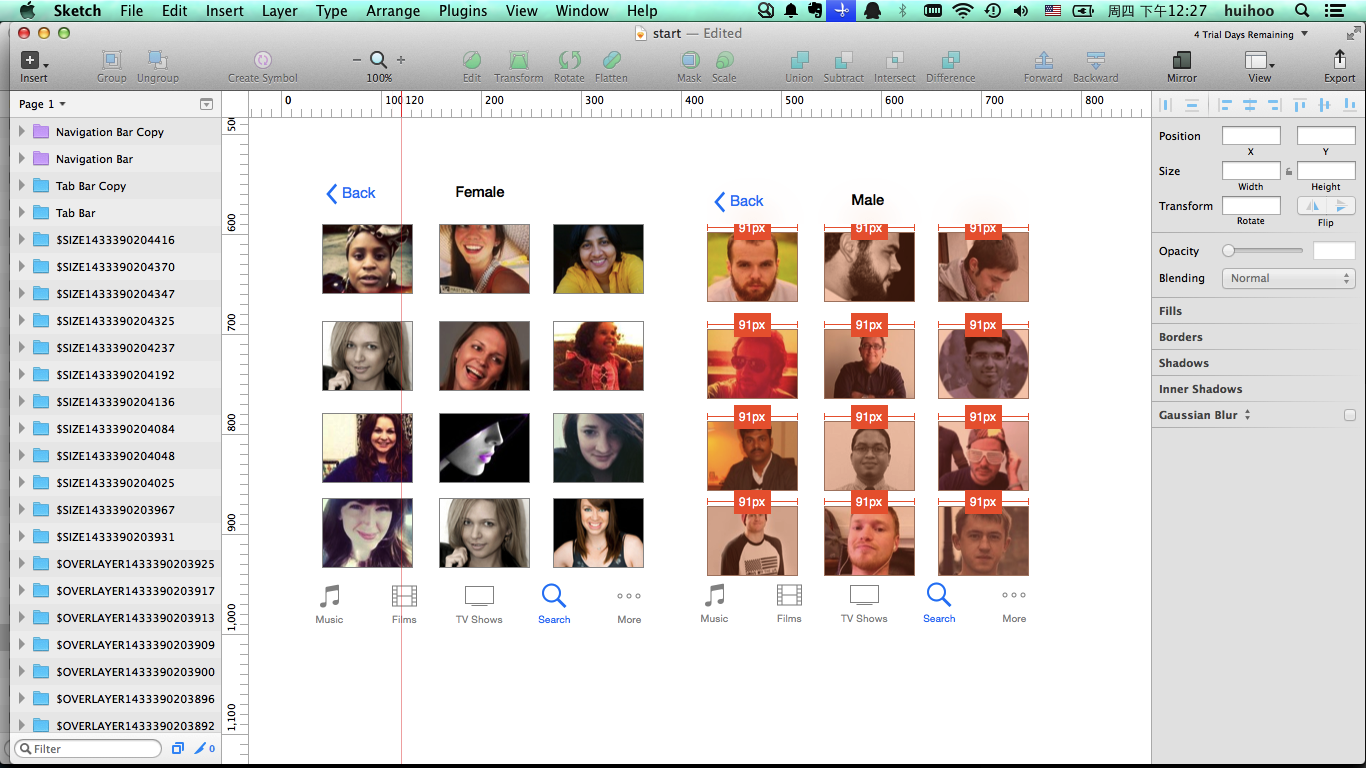The height and width of the screenshot is (768, 1366).
Task: Open the Blending mode dropdown
Action: [1287, 278]
